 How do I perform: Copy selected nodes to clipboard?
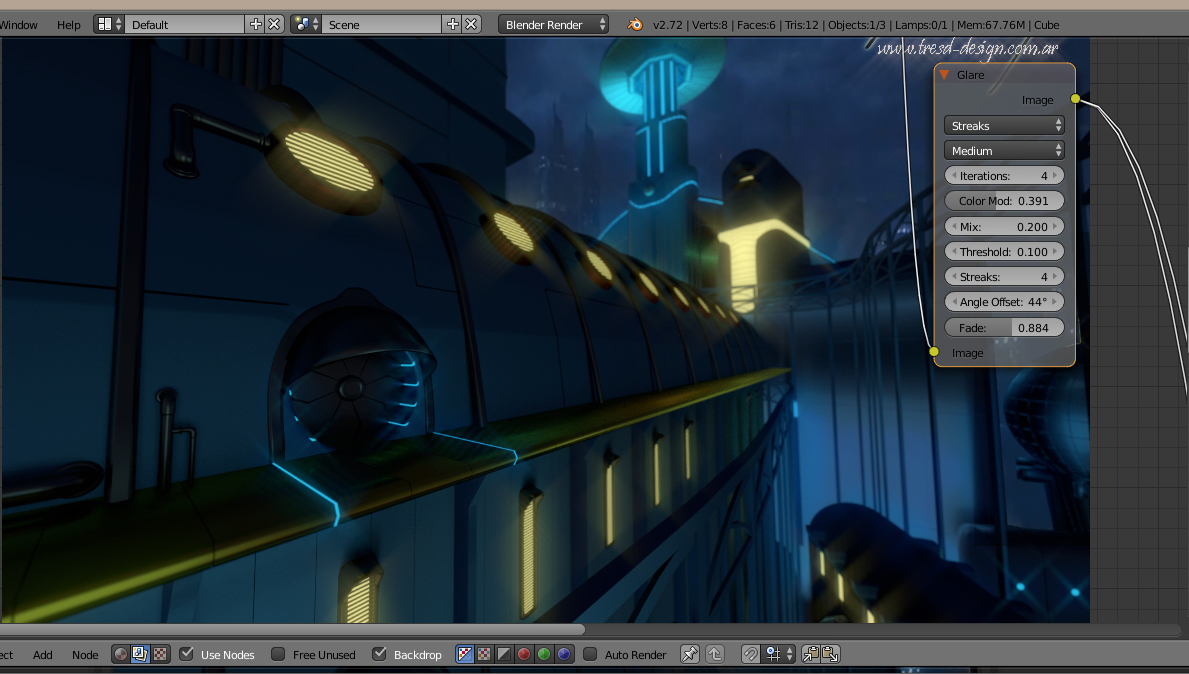(x=811, y=654)
